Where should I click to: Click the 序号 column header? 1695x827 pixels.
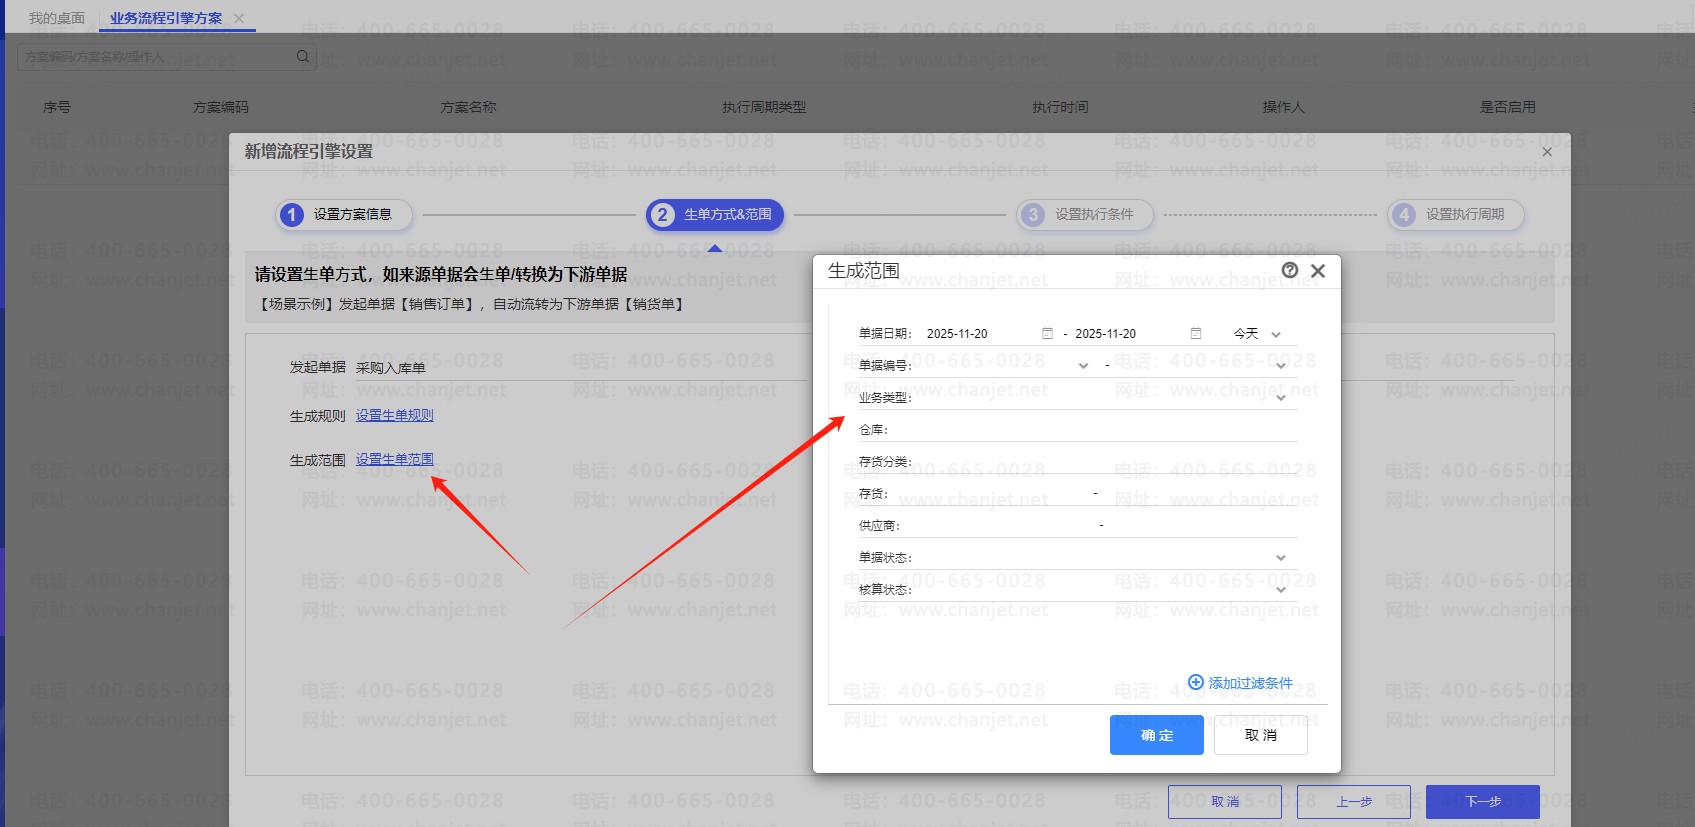(x=57, y=107)
